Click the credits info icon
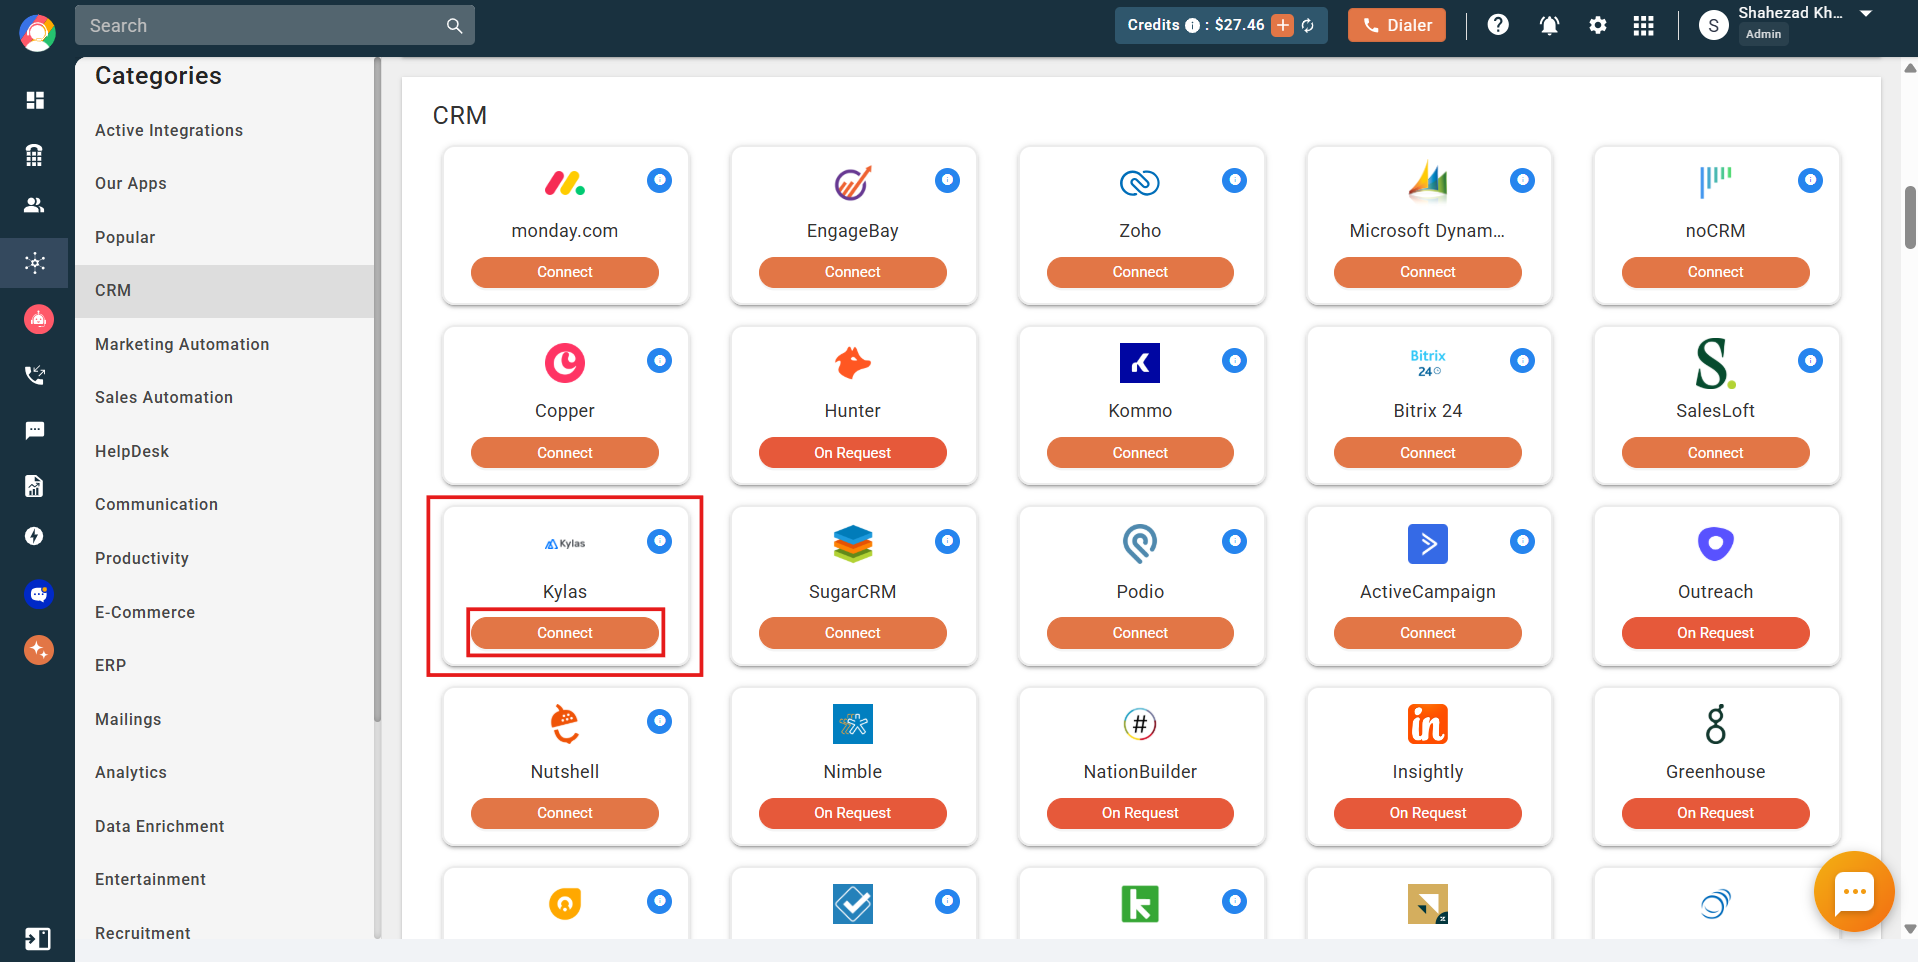The width and height of the screenshot is (1918, 962). click(x=1192, y=26)
